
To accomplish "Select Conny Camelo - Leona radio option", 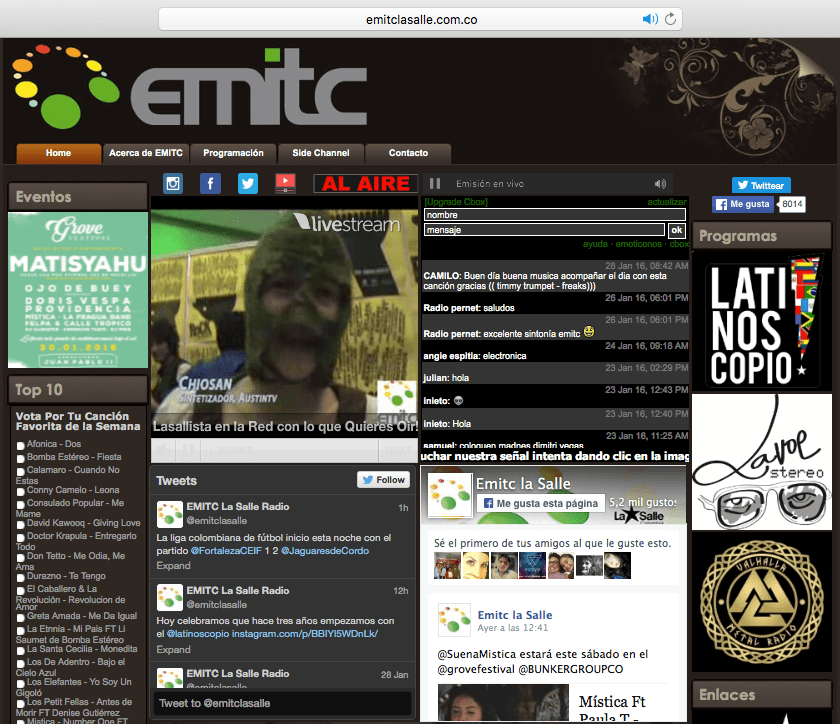I will 20,491.
